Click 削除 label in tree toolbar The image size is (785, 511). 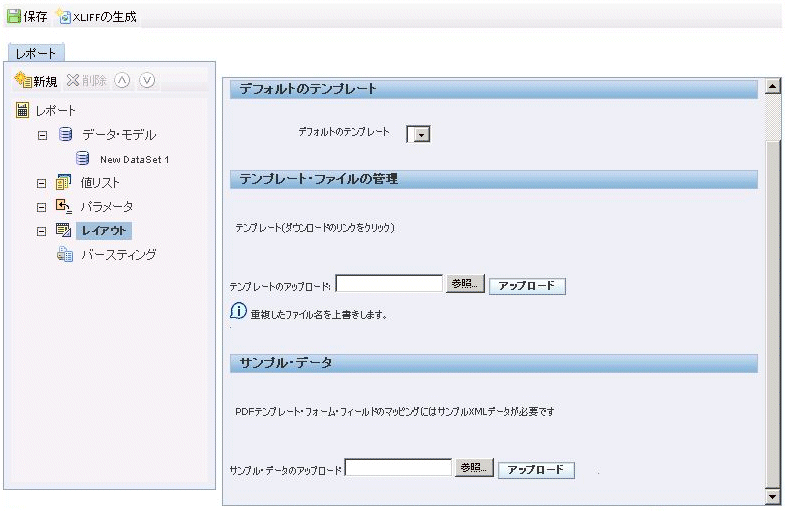[95, 81]
